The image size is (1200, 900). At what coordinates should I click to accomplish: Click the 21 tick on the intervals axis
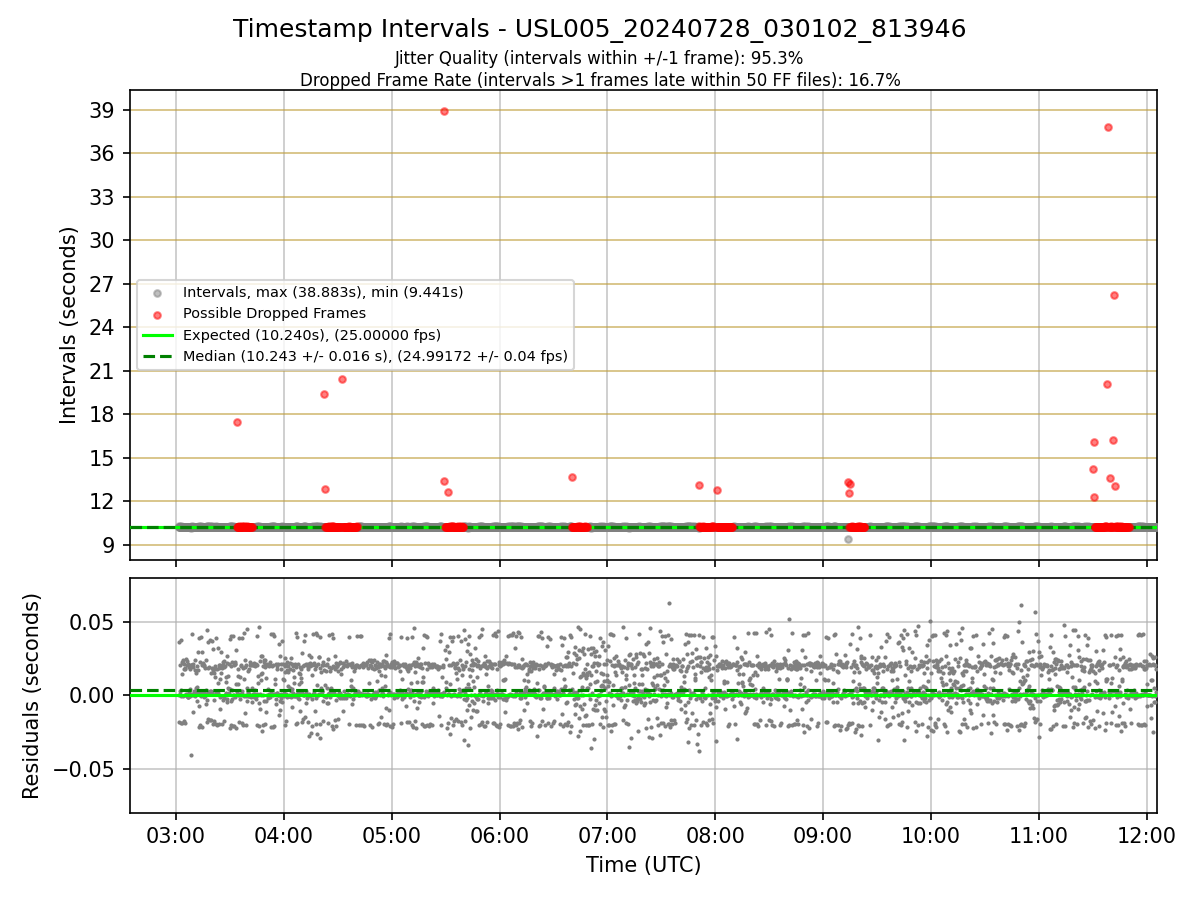coord(103,371)
